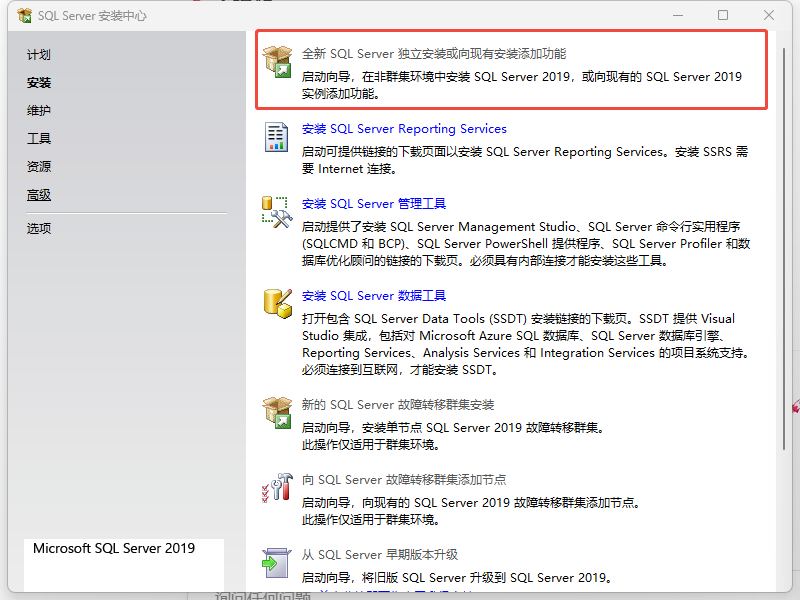Click the text 在非群集环境中安装 SQL Server 2019
This screenshot has height=600, width=800.
pyautogui.click(x=465, y=77)
